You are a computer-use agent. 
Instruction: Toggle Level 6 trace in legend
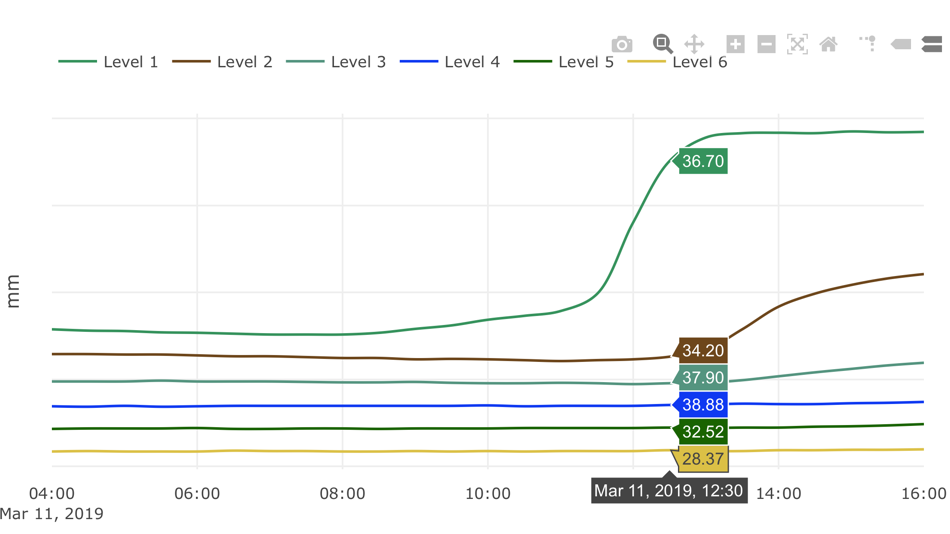pos(677,62)
